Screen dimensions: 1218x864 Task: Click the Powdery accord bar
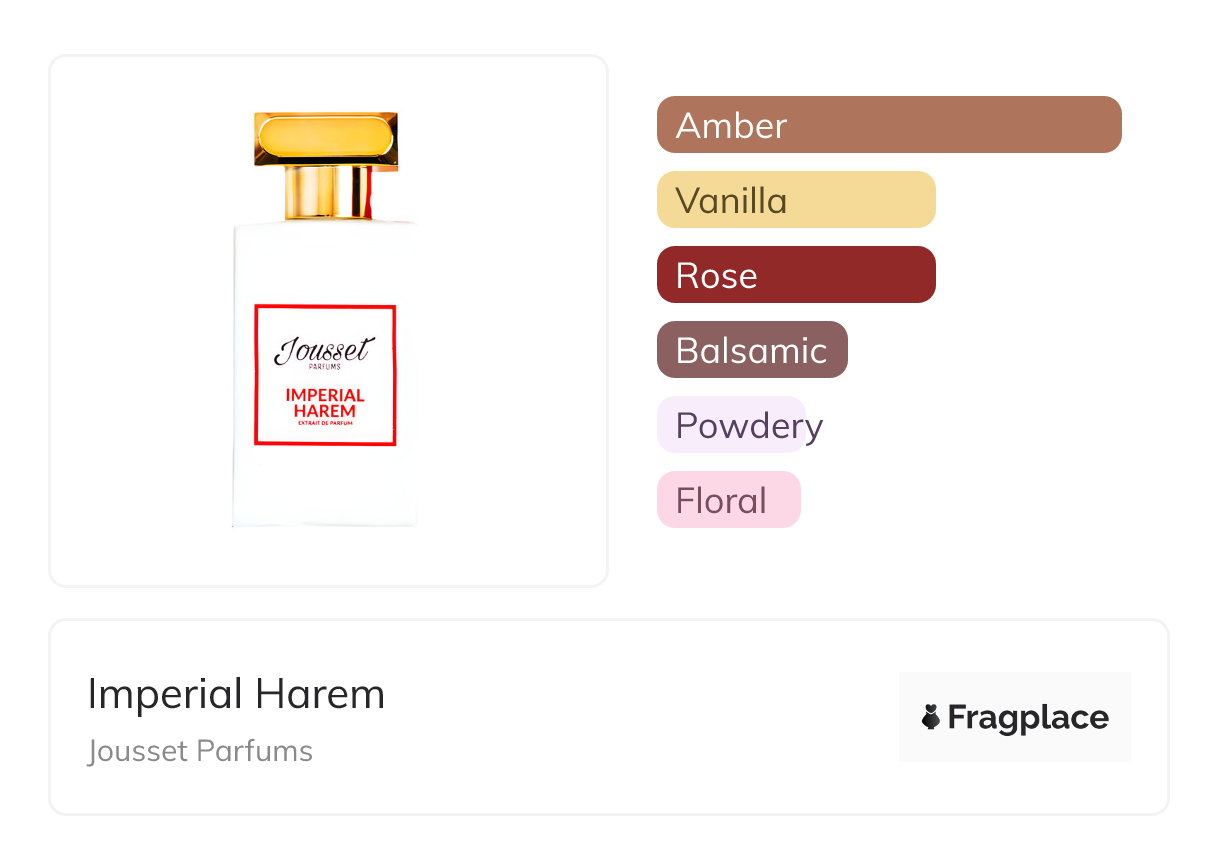point(731,425)
